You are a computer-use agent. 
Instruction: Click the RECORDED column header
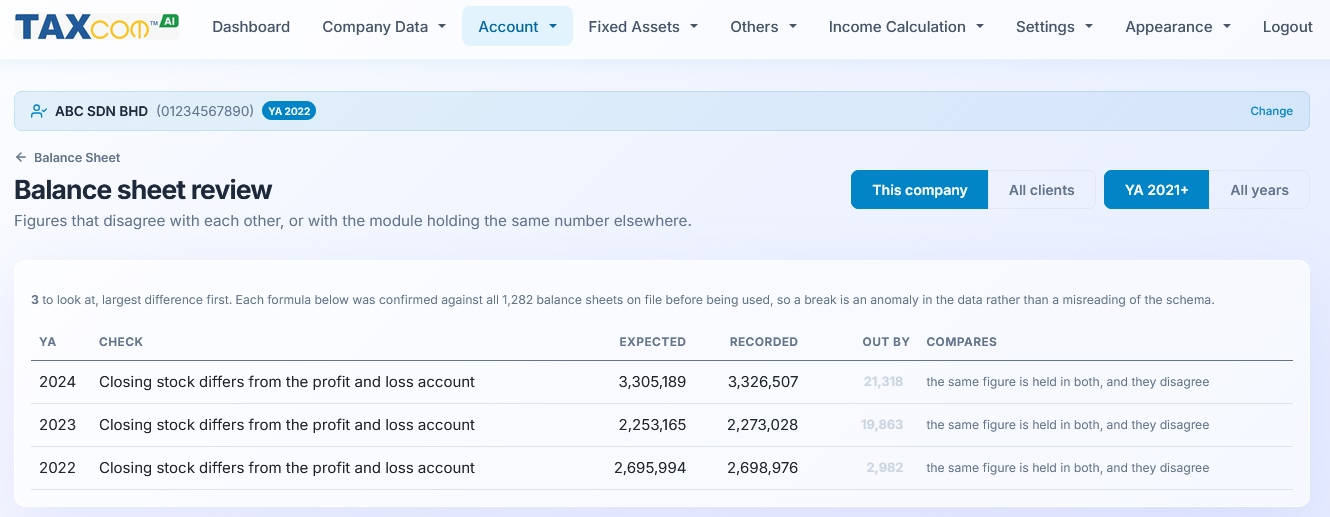(764, 342)
